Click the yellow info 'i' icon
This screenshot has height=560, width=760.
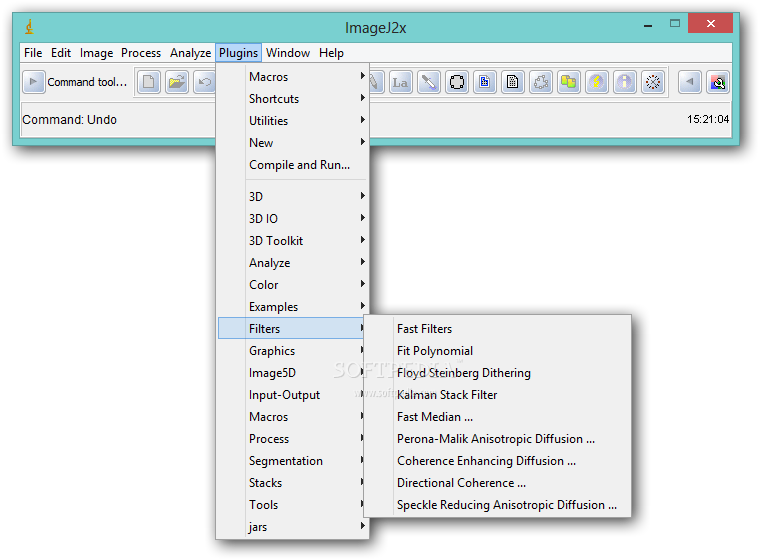[625, 82]
